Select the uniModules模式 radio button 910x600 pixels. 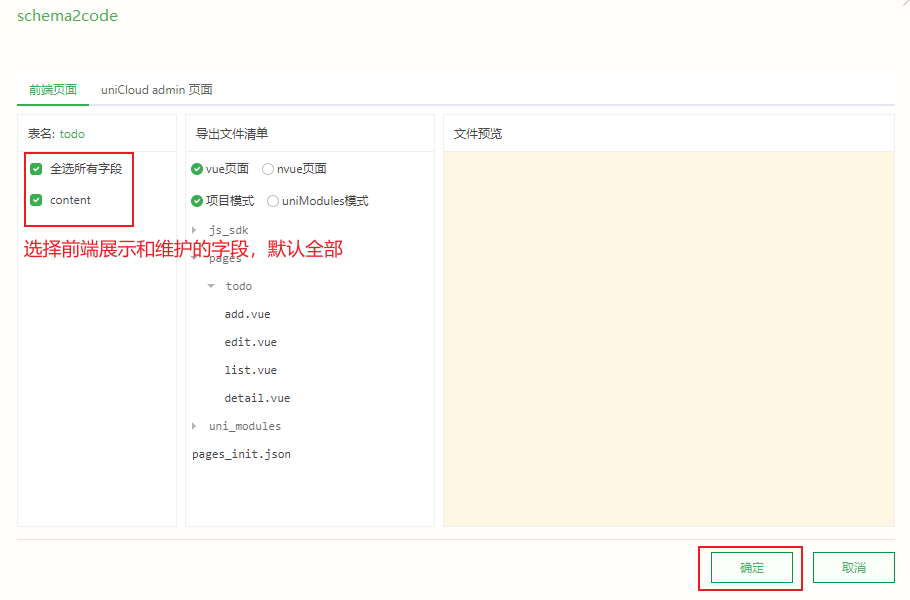pos(272,200)
